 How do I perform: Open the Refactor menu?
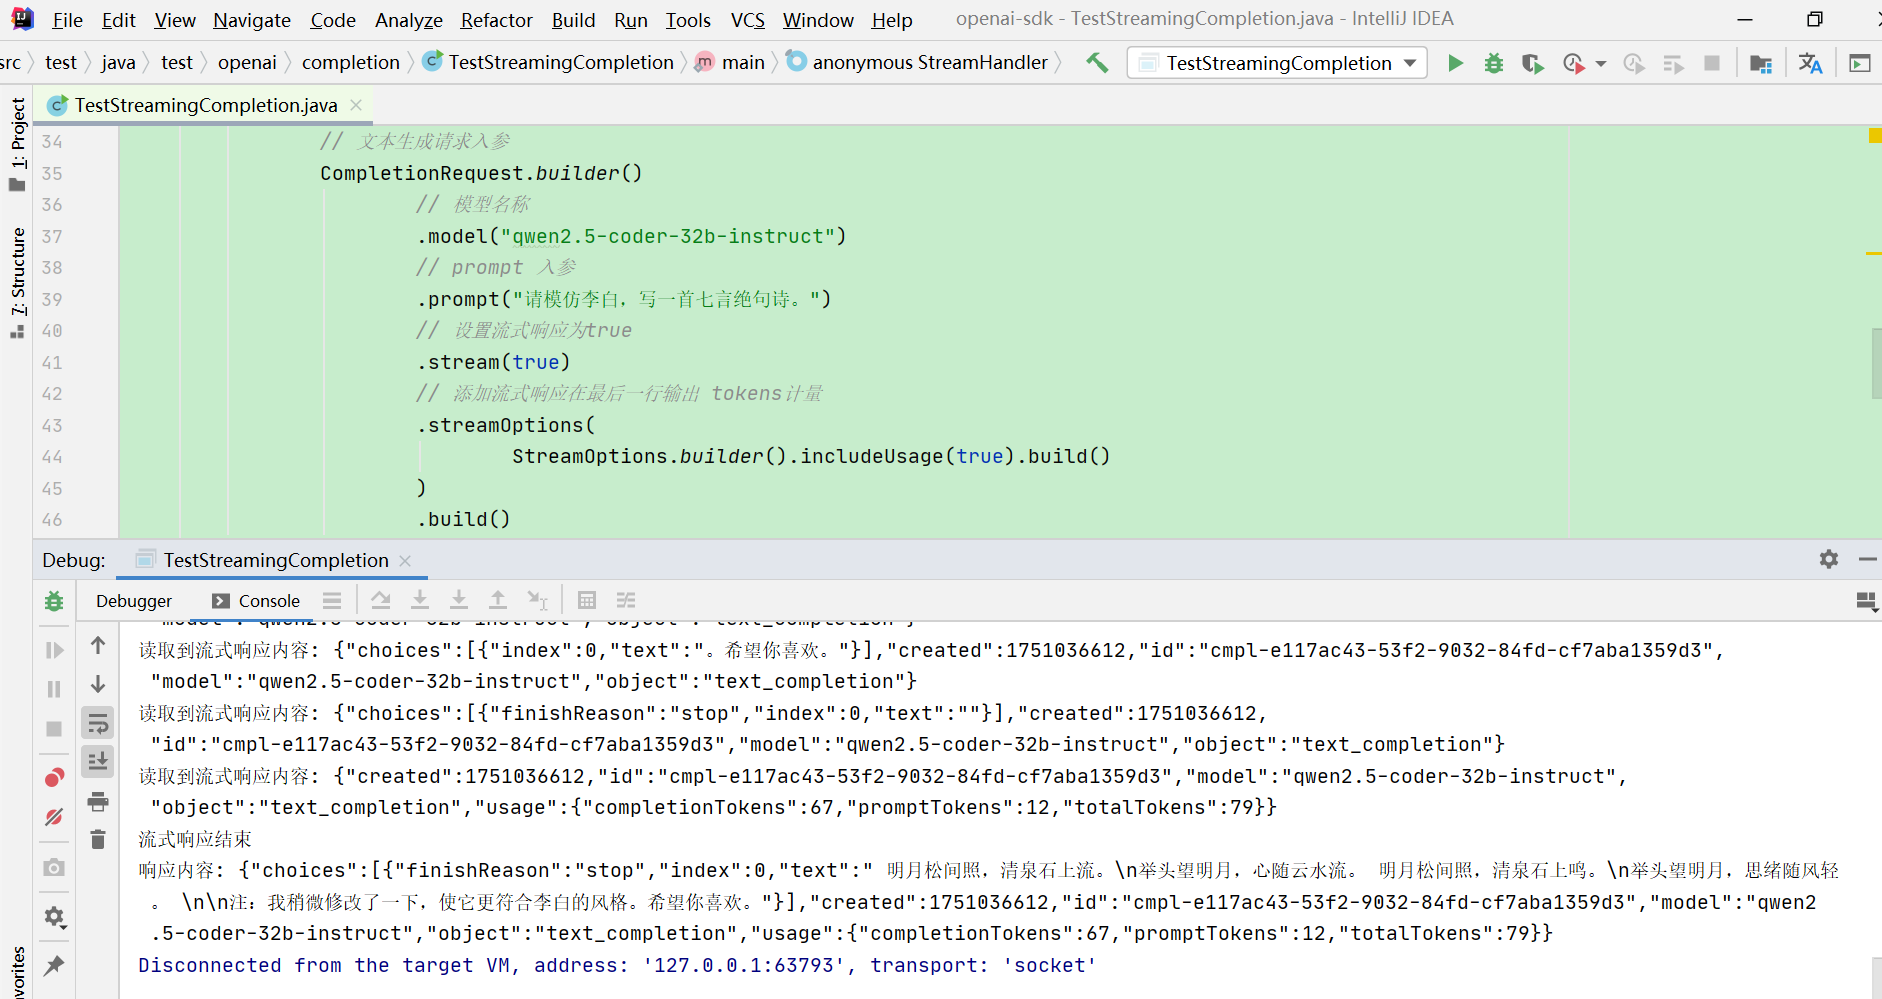[496, 19]
